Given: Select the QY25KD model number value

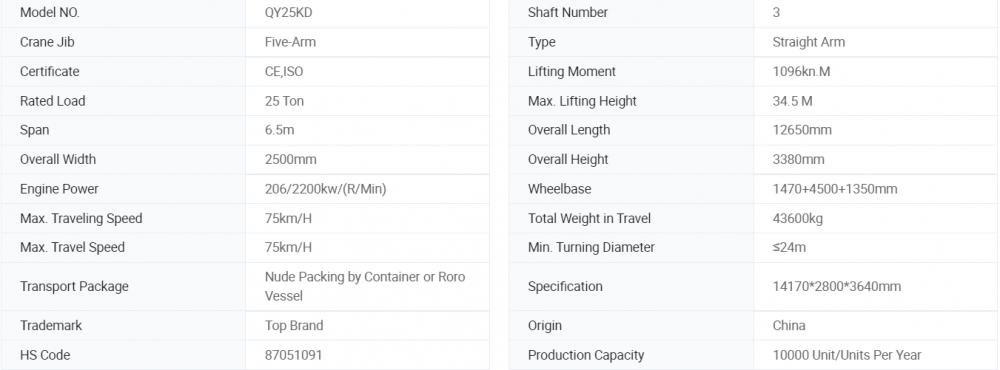Looking at the screenshot, I should coord(288,12).
